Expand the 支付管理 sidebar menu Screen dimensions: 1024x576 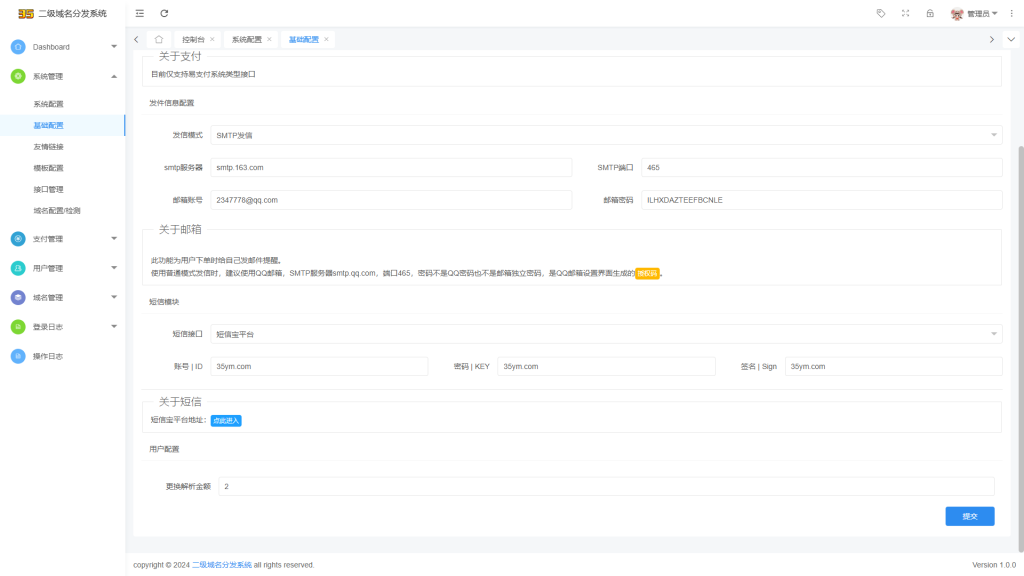(62, 239)
